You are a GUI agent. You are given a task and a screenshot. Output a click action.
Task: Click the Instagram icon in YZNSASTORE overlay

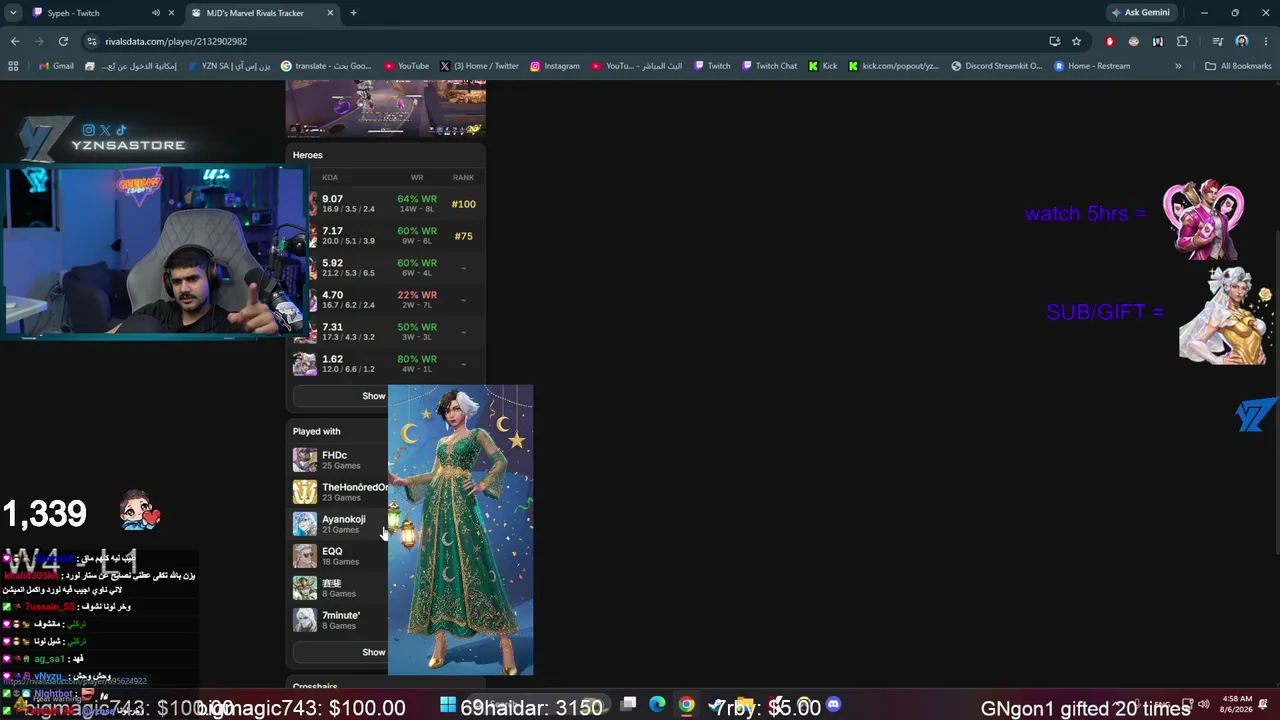click(89, 130)
